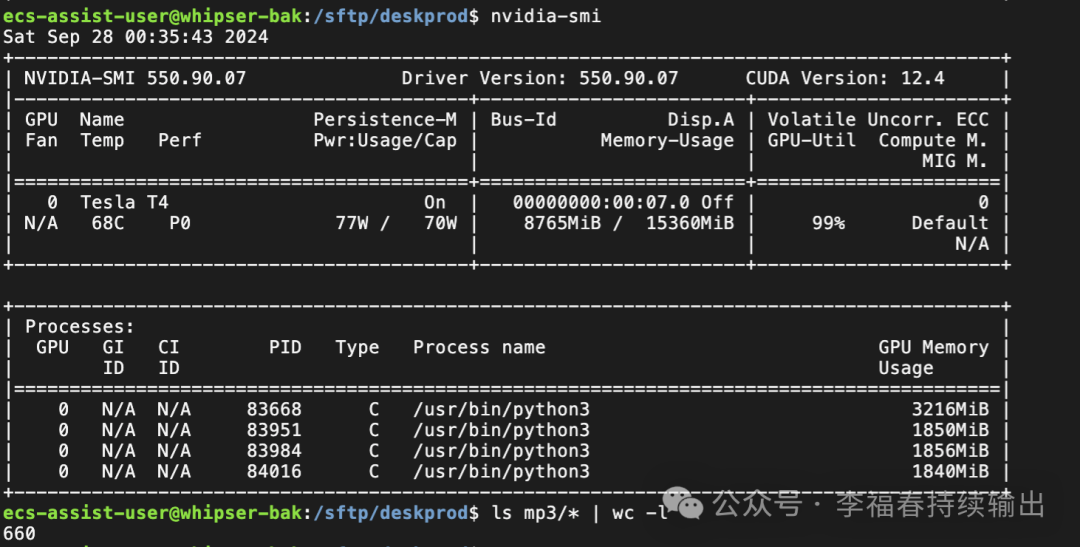Click the CUDA Version 12.4 label
Screen dimensions: 1080x547
[x=845, y=78]
